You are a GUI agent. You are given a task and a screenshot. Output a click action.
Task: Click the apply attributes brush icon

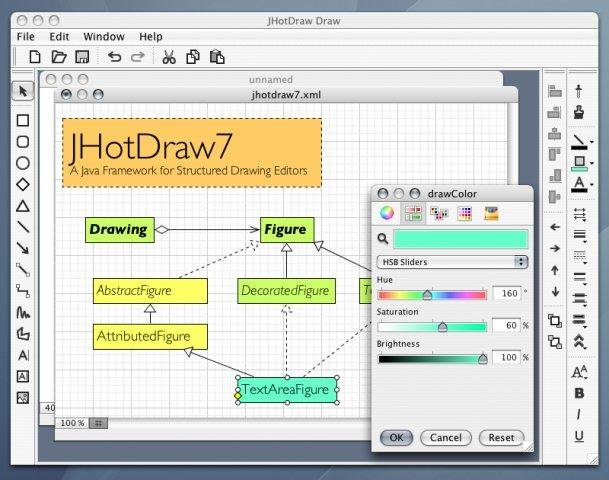click(579, 112)
